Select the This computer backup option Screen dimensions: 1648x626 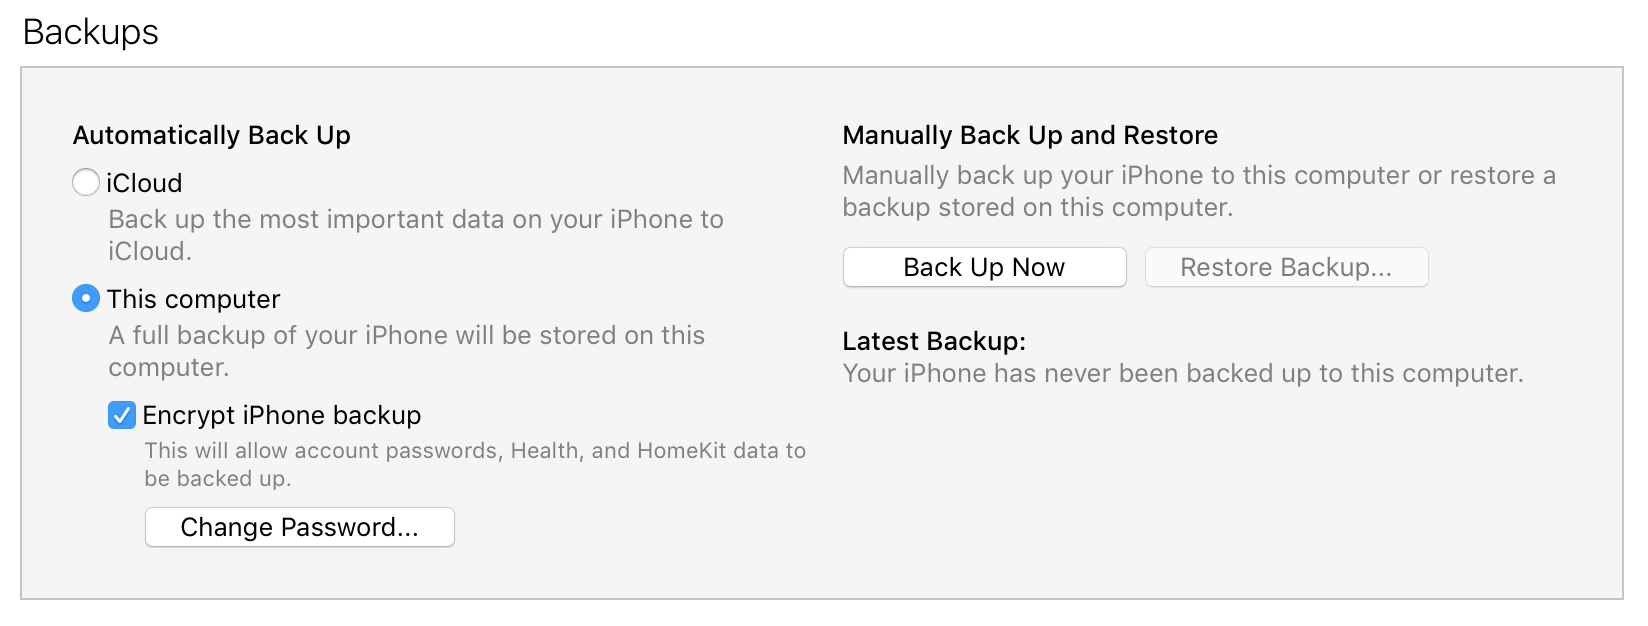pos(86,298)
